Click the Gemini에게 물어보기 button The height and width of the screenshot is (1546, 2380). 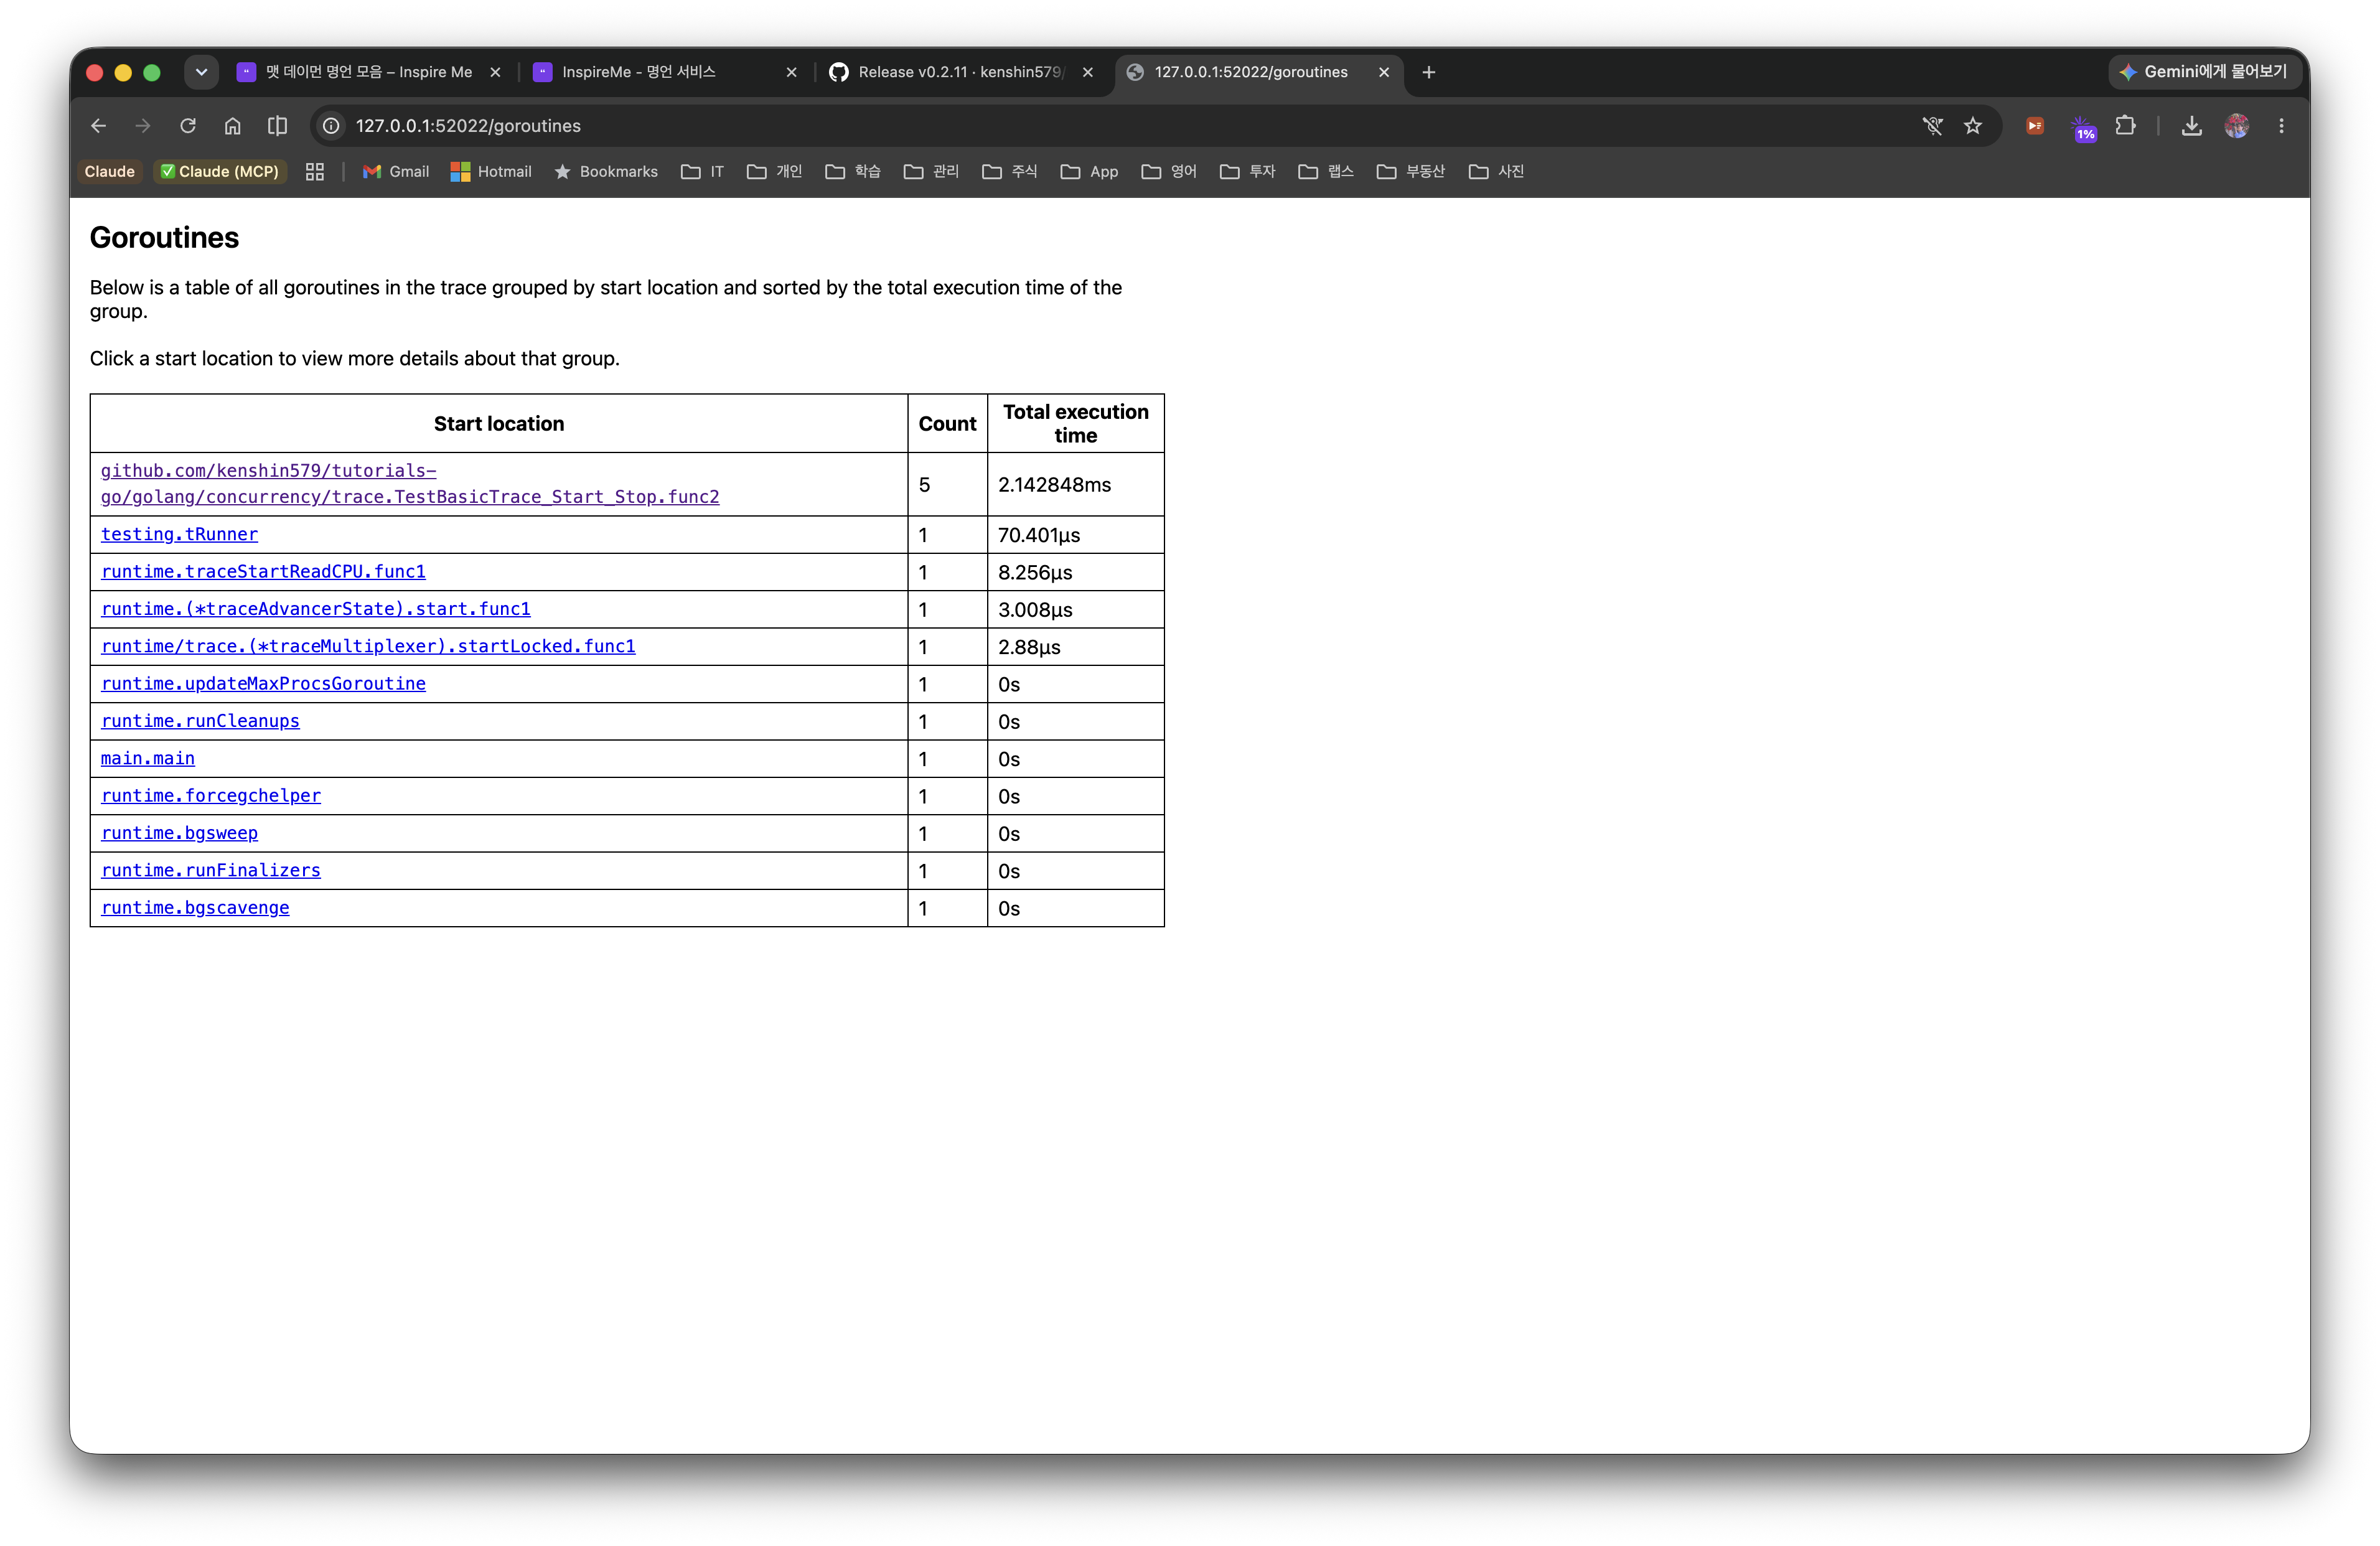pos(2206,72)
